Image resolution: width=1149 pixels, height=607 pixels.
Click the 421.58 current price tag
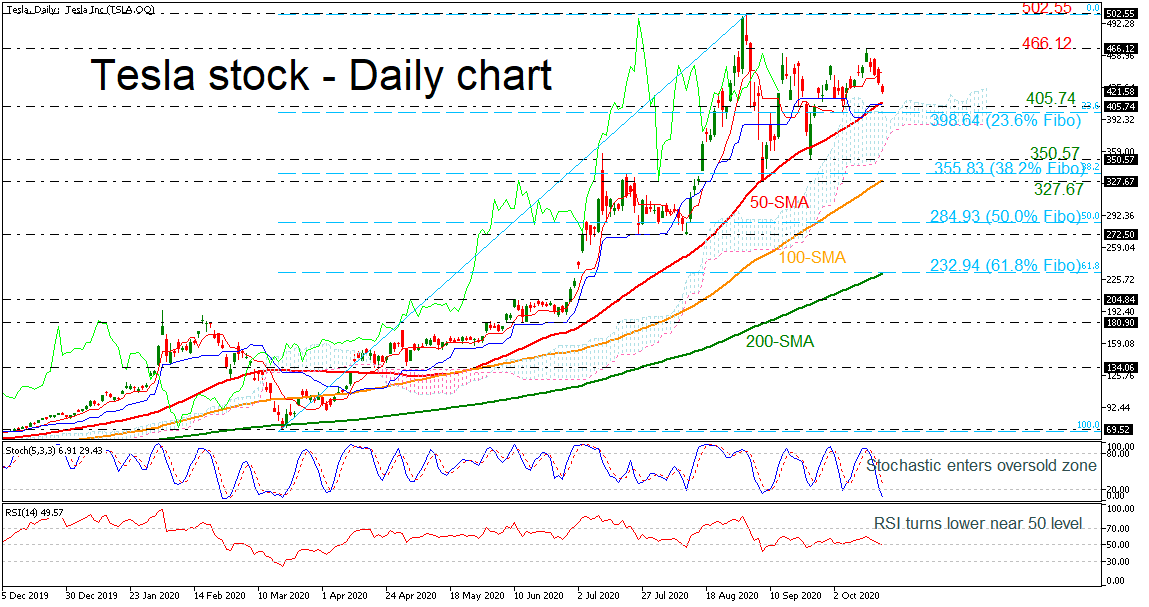click(1120, 92)
